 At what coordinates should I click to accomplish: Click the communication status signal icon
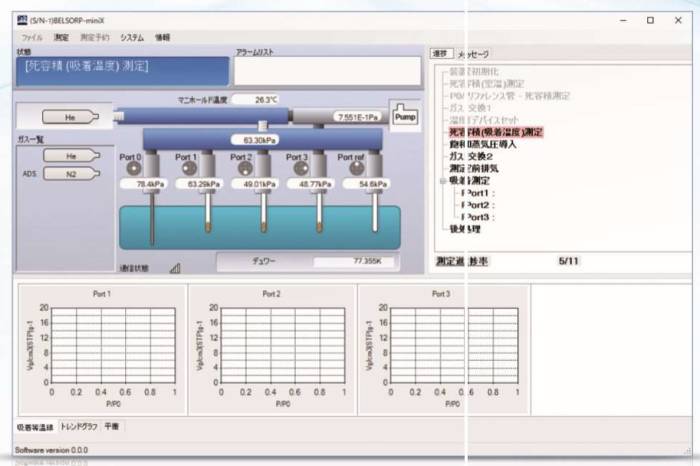[x=175, y=268]
